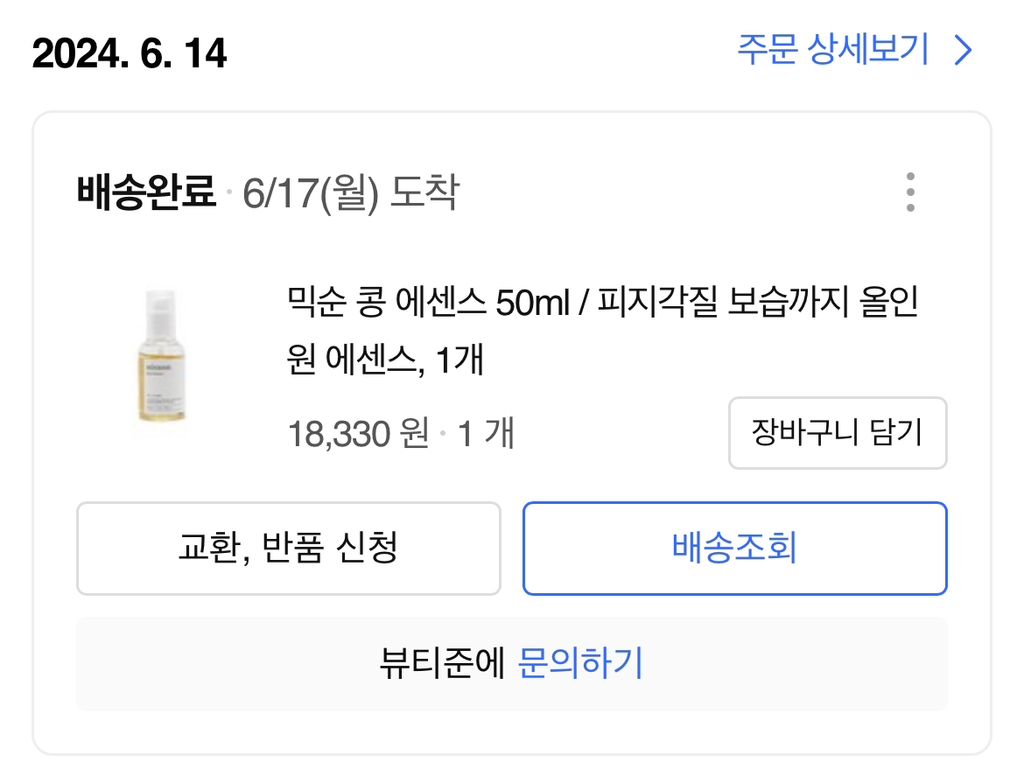Click the 원 에센스, 1개 title line

pyautogui.click(x=384, y=359)
